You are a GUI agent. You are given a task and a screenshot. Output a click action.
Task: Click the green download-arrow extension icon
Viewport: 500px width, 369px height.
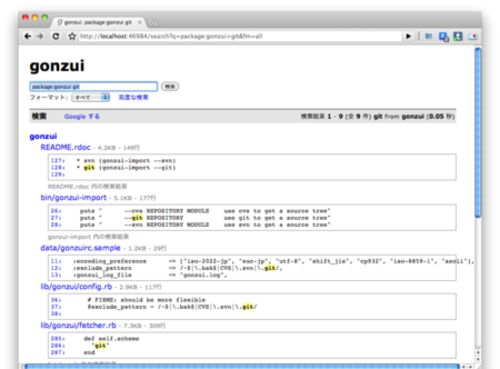click(x=458, y=36)
